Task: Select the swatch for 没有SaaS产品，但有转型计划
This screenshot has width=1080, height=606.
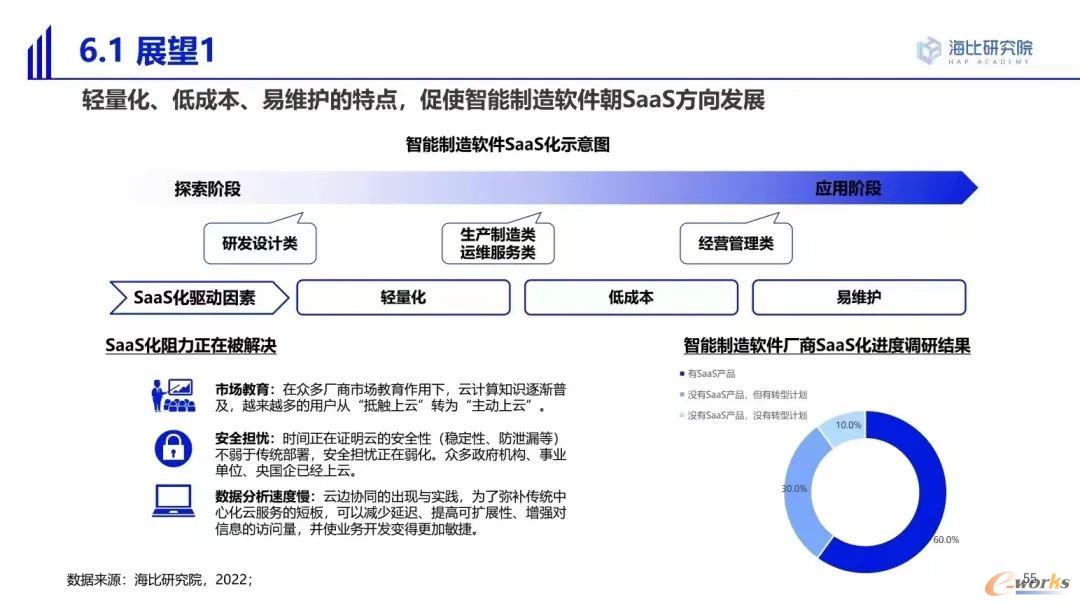Action: pyautogui.click(x=682, y=395)
